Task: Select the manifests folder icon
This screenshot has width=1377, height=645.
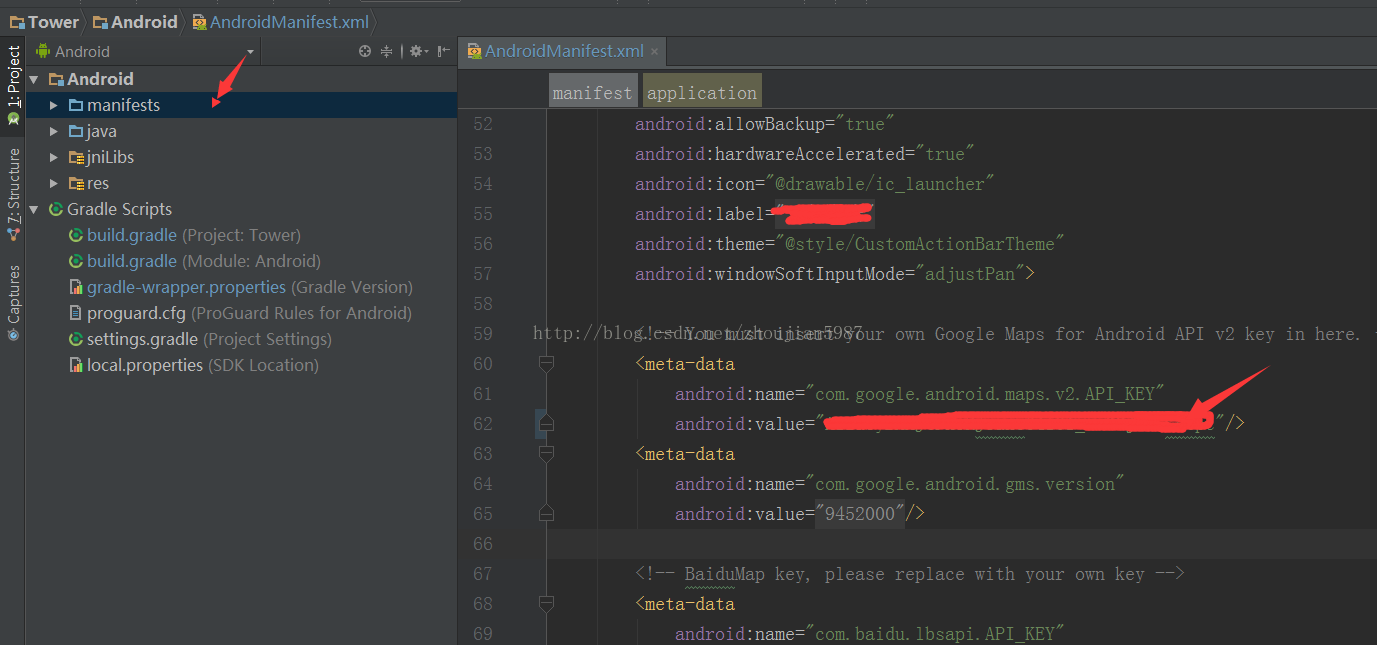Action: (x=76, y=105)
